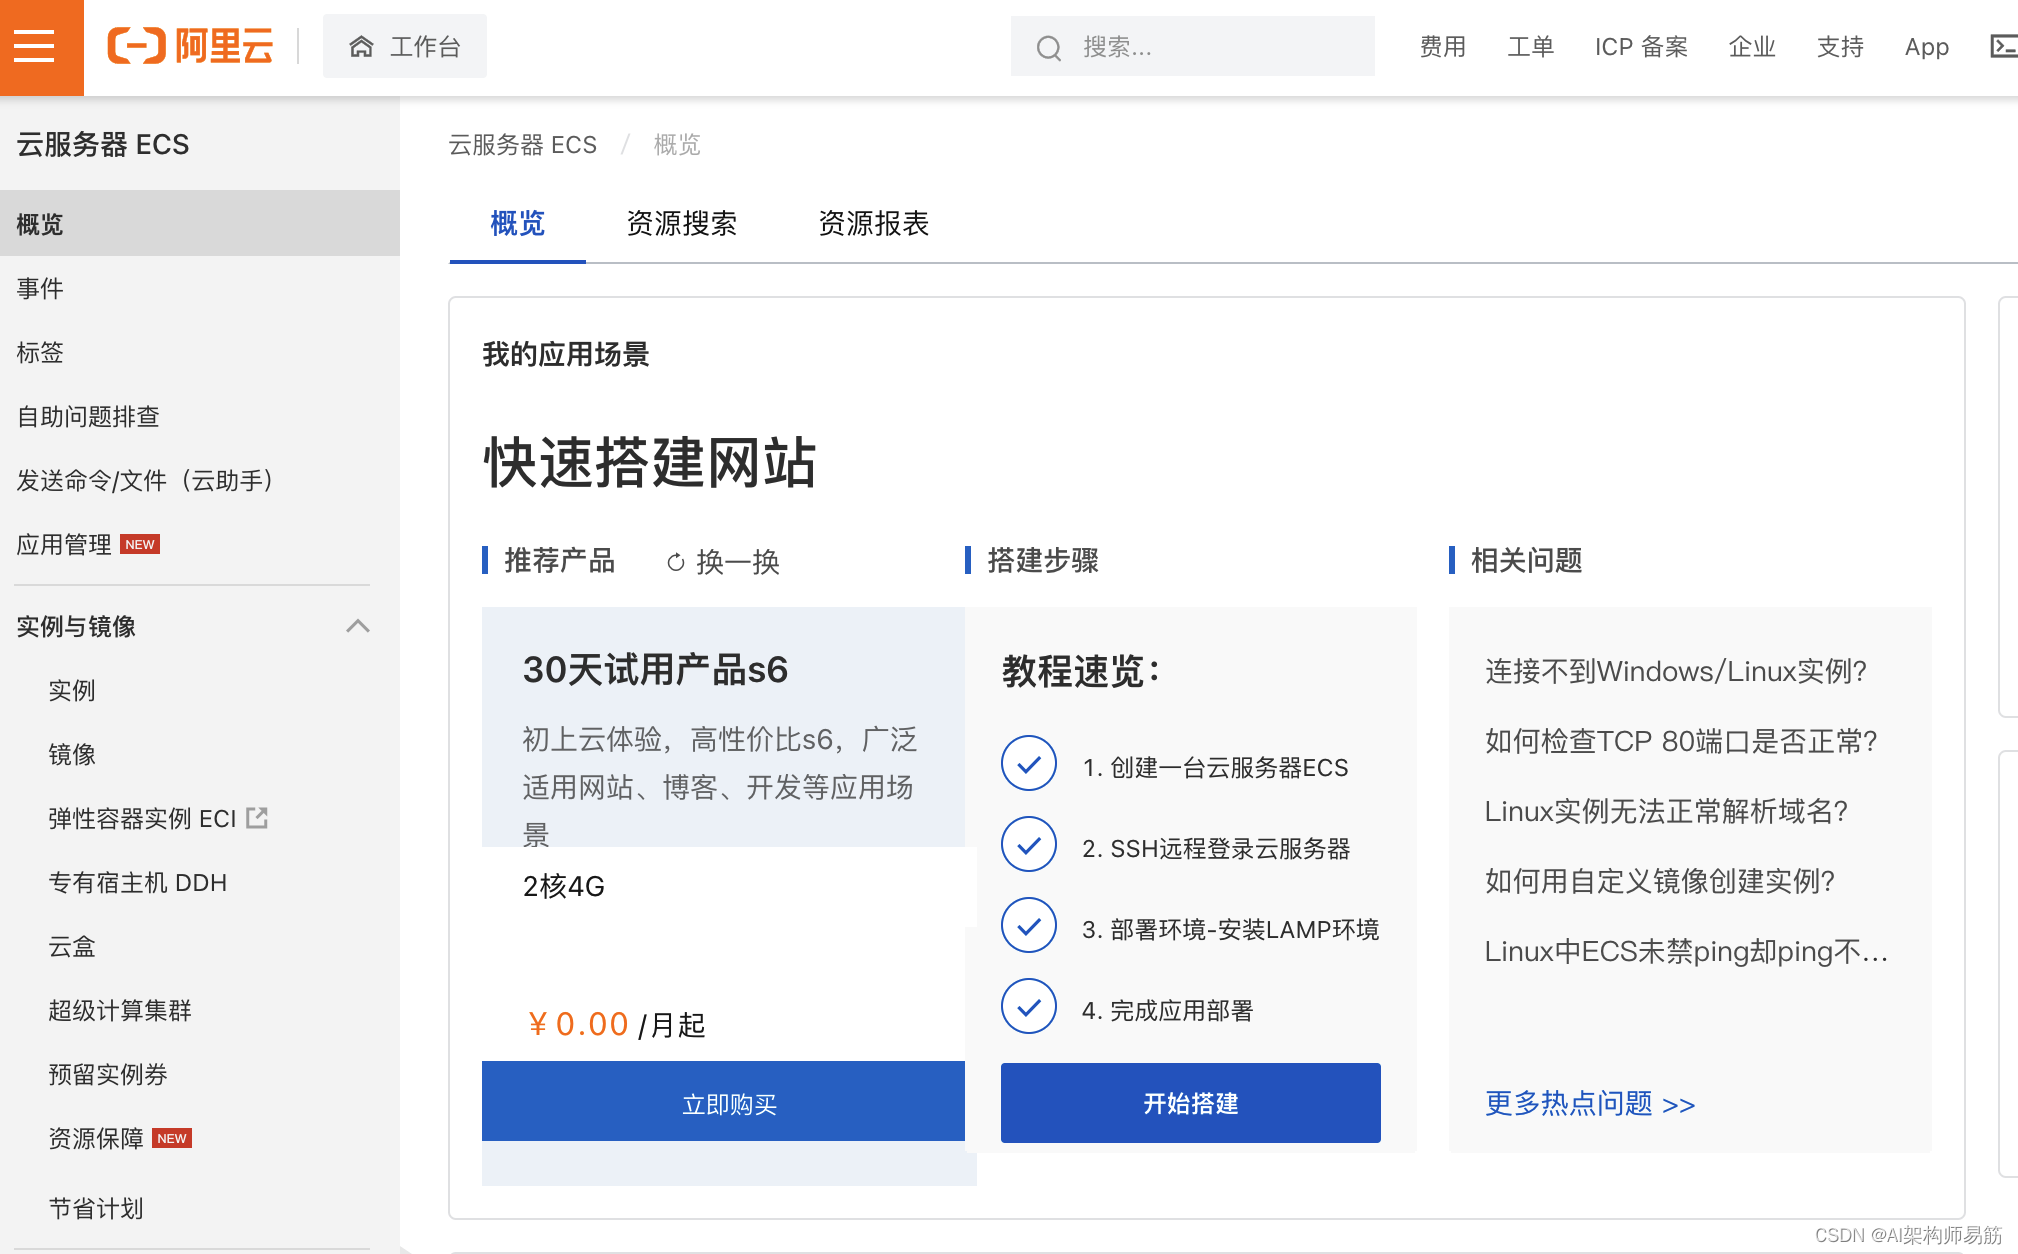
Task: Click the refresh icon beside 换一换
Action: pos(676,562)
